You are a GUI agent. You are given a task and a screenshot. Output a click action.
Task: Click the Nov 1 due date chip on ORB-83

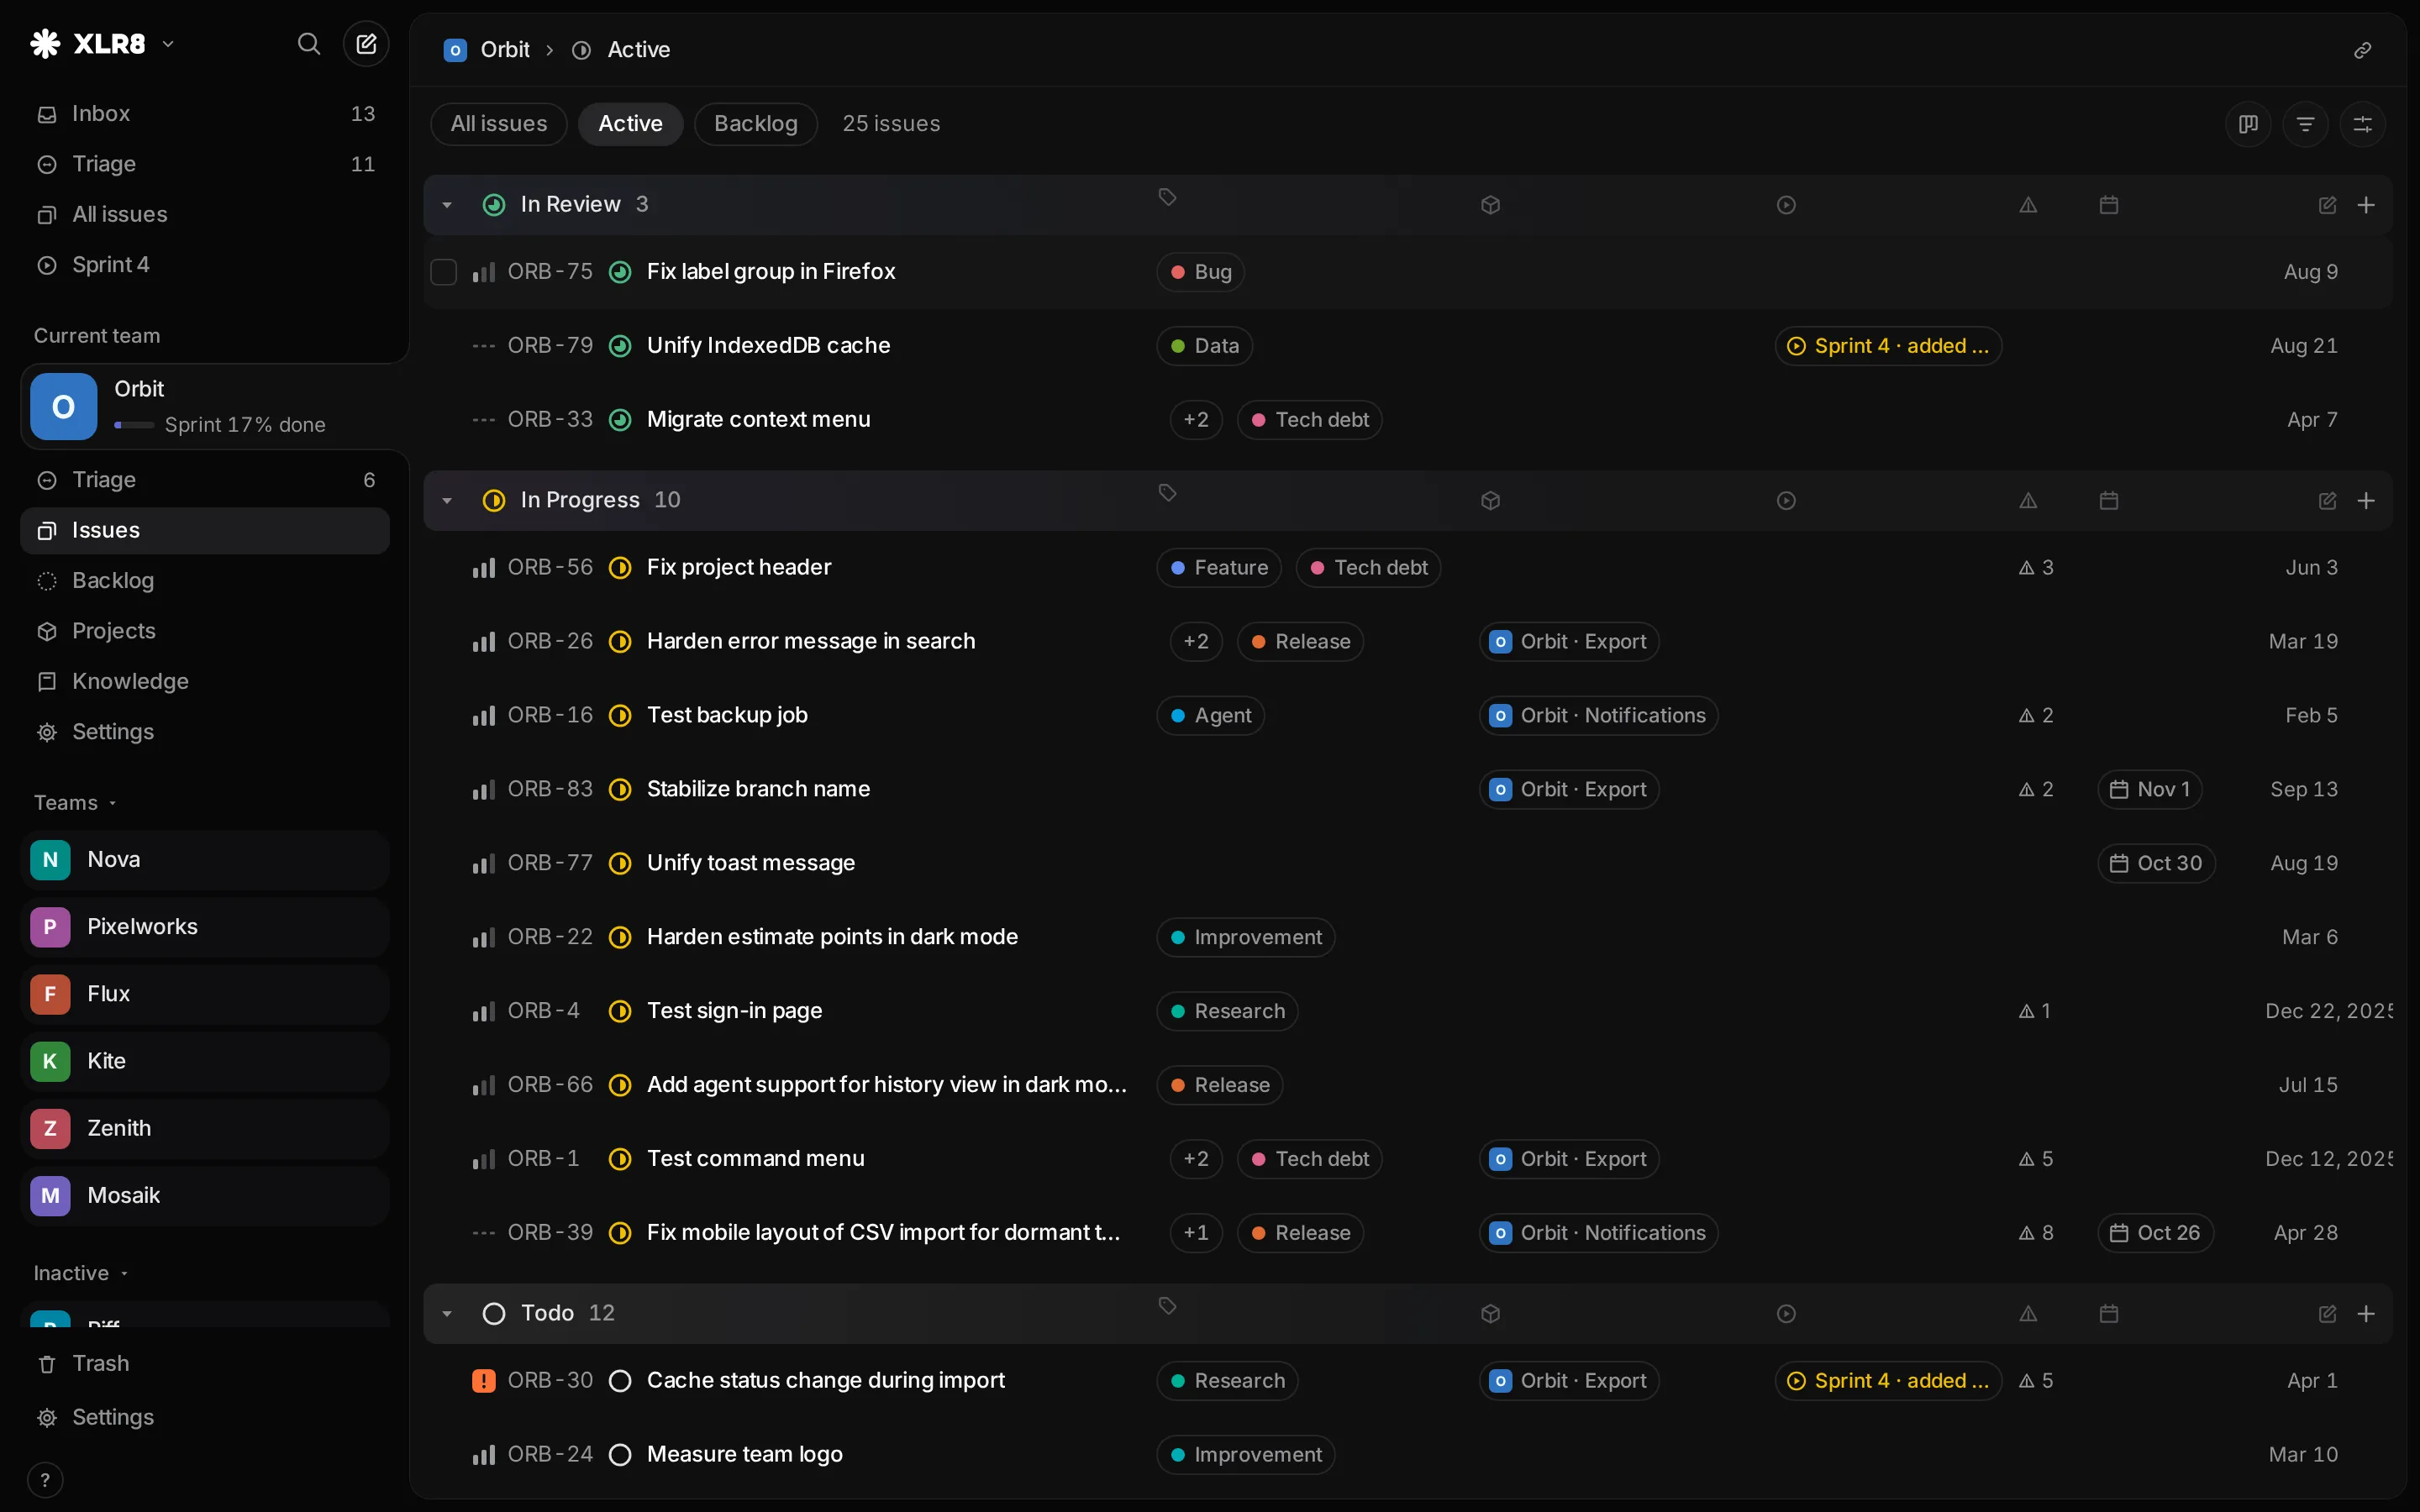pos(2149,790)
